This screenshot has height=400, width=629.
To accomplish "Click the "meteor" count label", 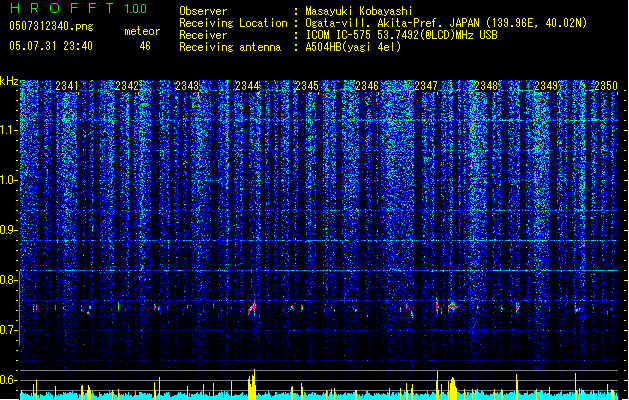I will tap(142, 31).
